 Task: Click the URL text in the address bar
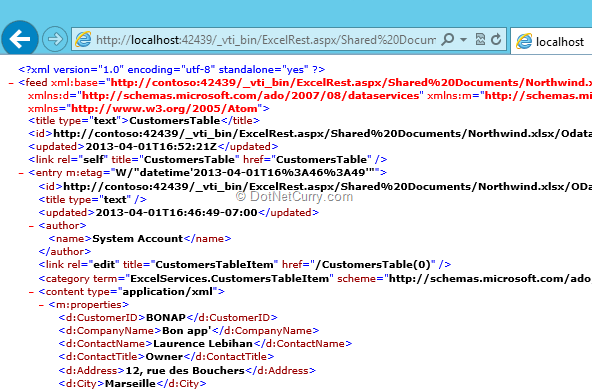click(x=266, y=40)
